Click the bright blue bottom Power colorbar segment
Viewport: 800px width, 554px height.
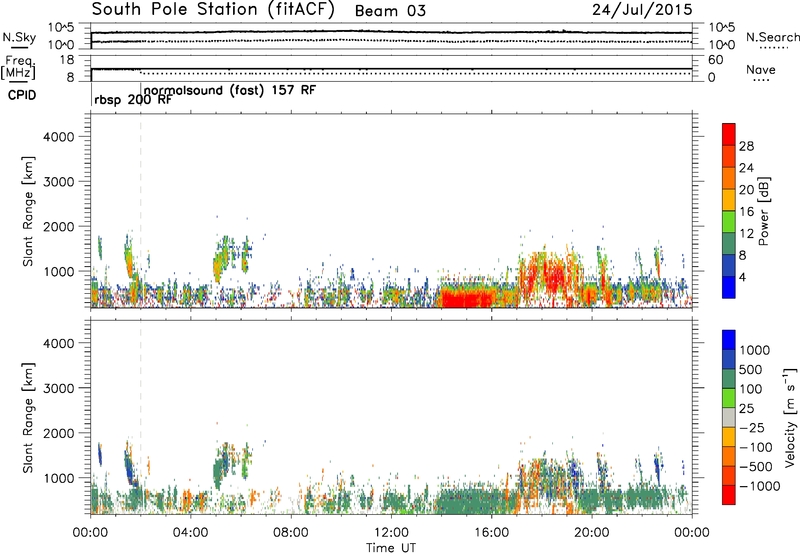(x=729, y=287)
